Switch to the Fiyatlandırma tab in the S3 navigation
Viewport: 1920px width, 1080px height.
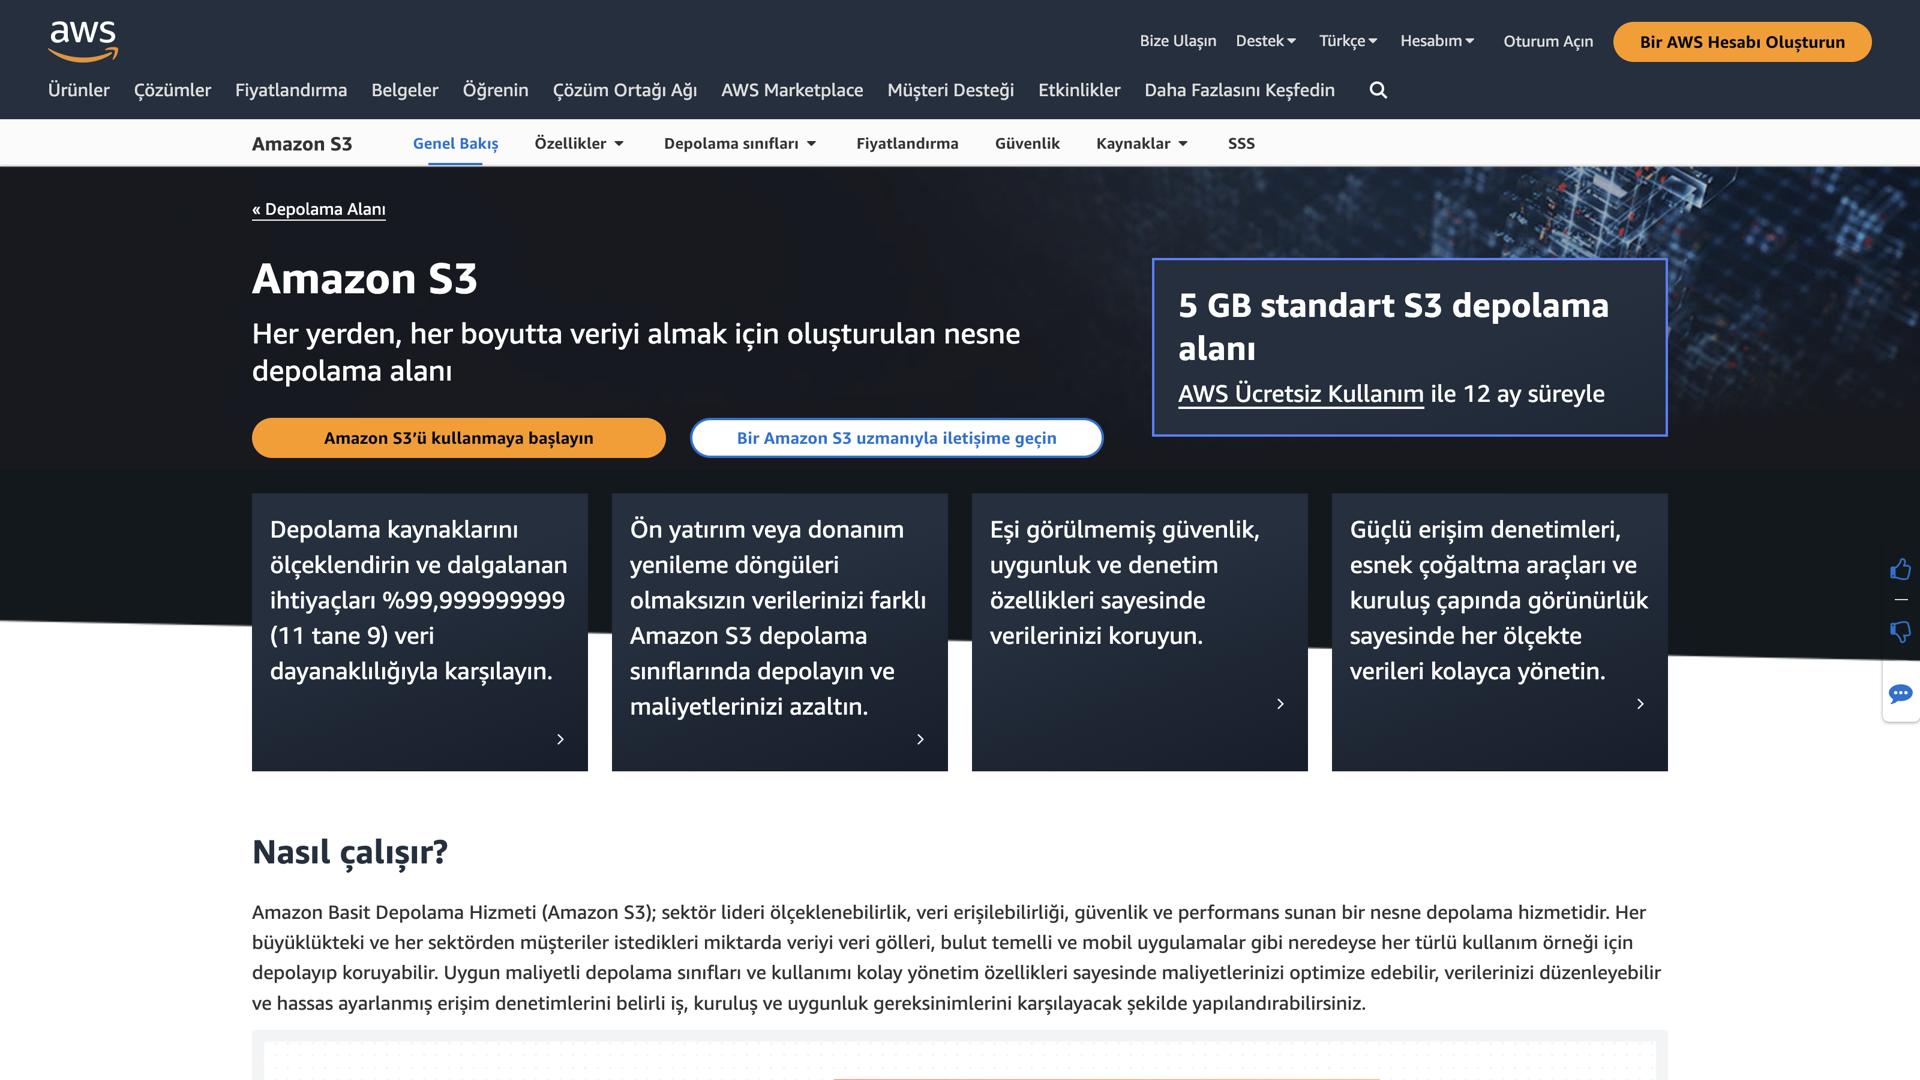point(906,143)
